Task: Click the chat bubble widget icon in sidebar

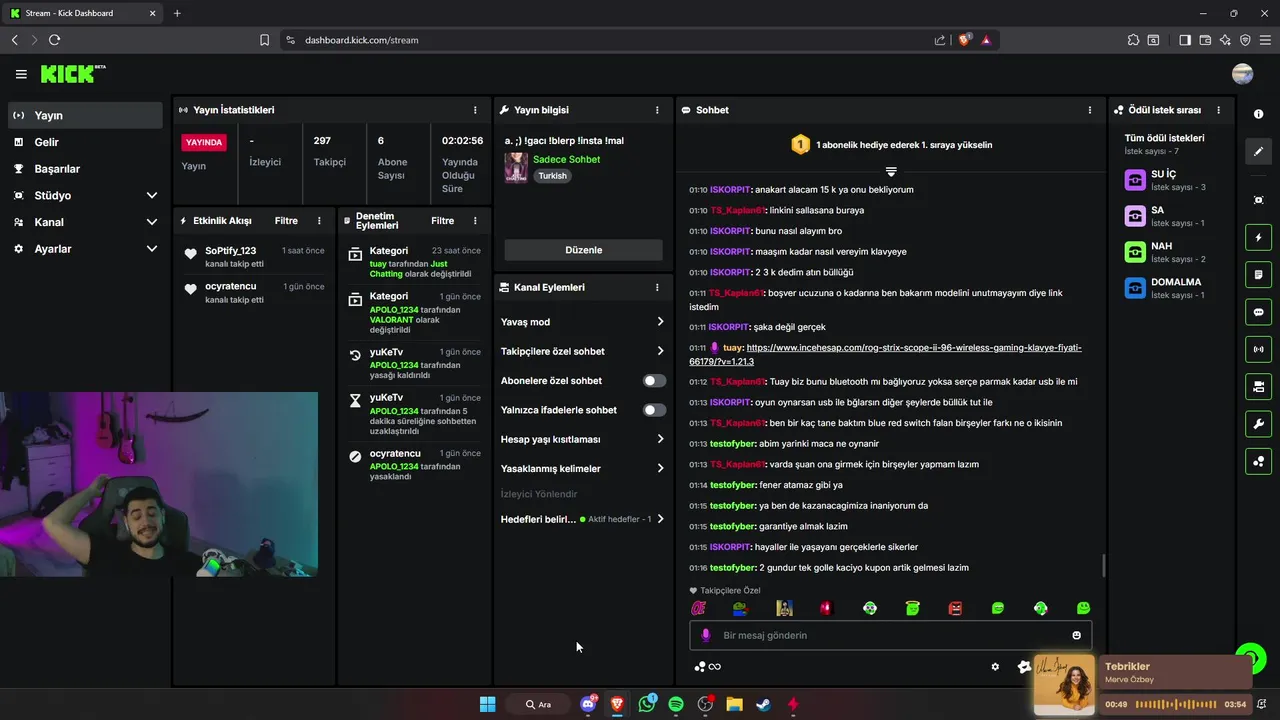Action: tap(1258, 312)
